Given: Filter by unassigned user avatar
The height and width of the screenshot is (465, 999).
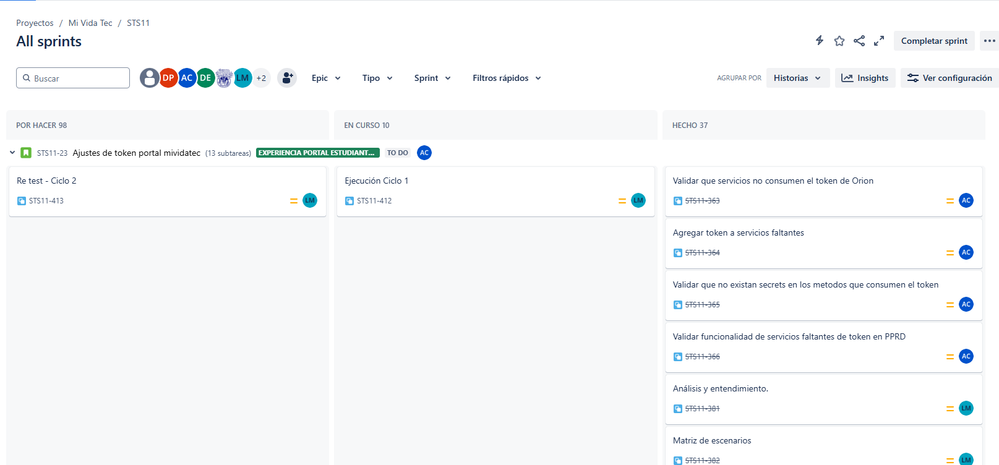Looking at the screenshot, I should pos(150,78).
